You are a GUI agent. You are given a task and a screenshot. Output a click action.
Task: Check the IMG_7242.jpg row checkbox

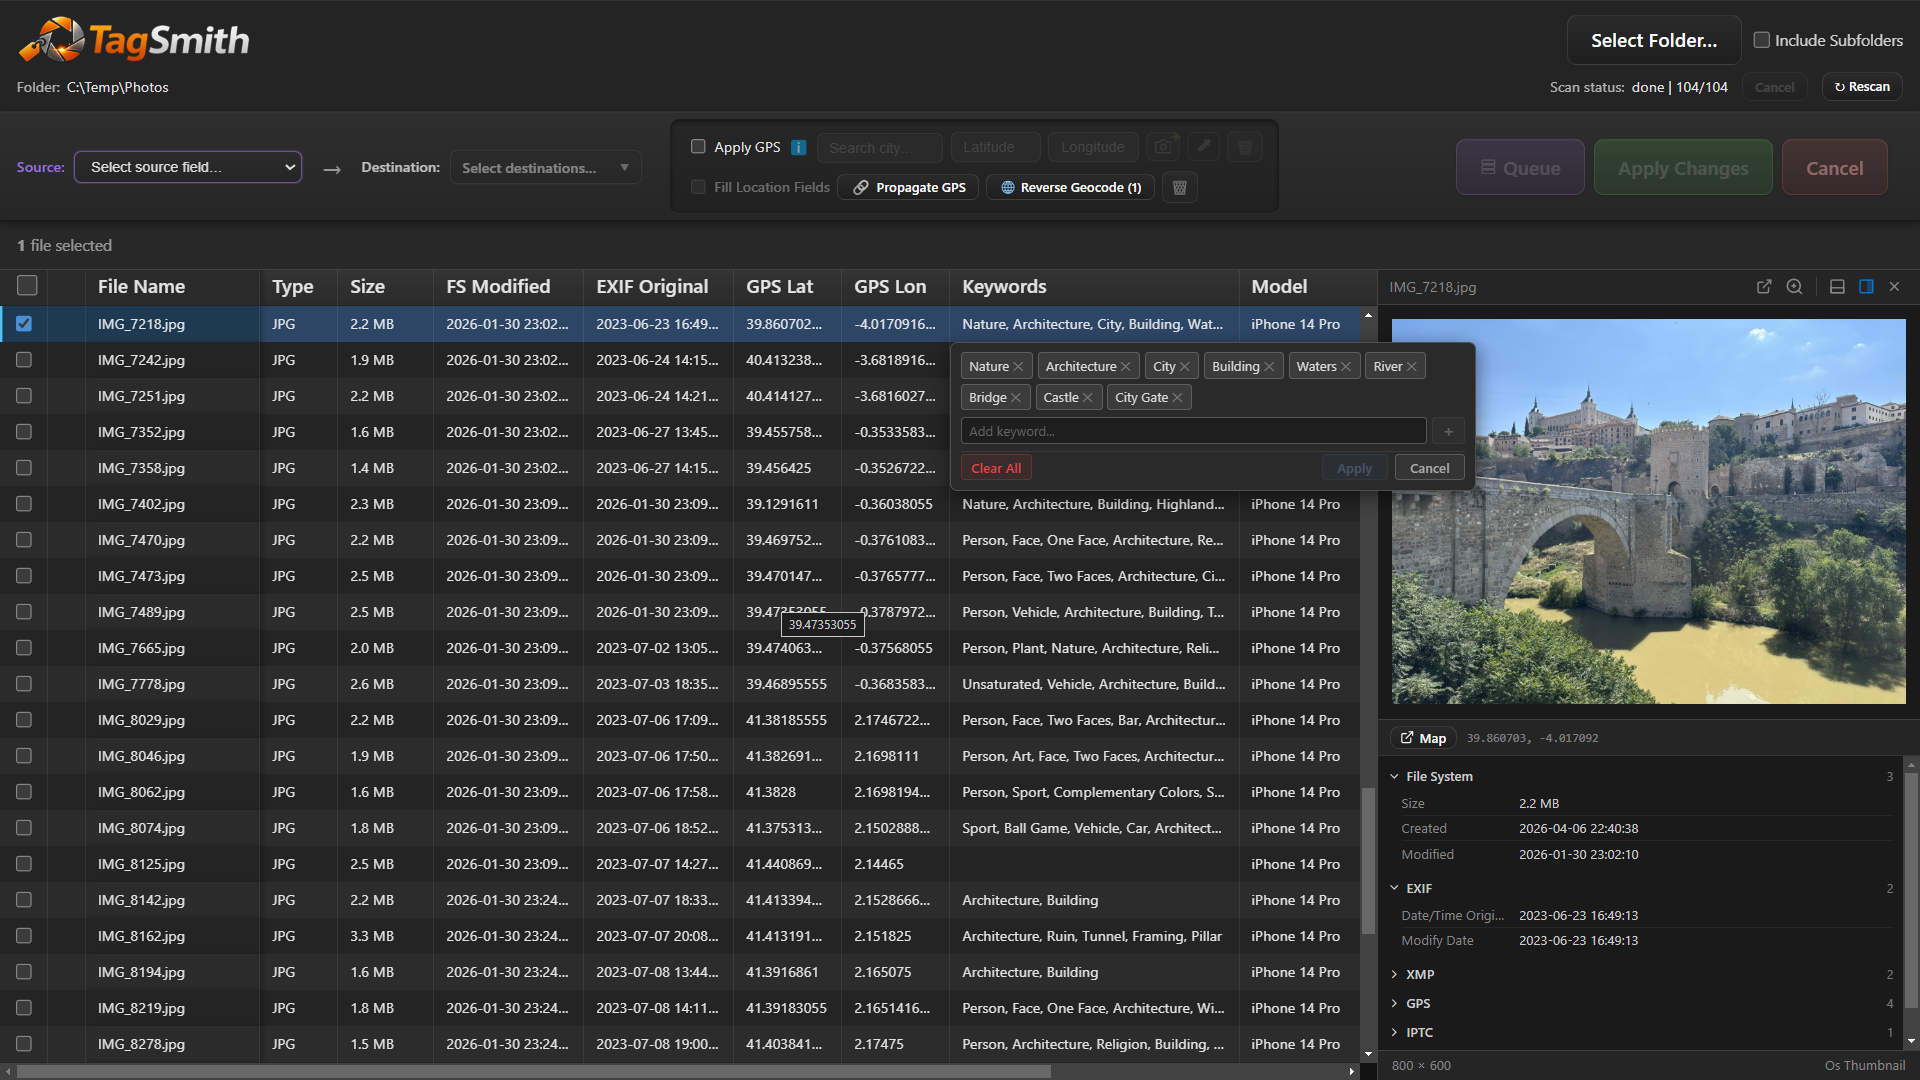(24, 360)
